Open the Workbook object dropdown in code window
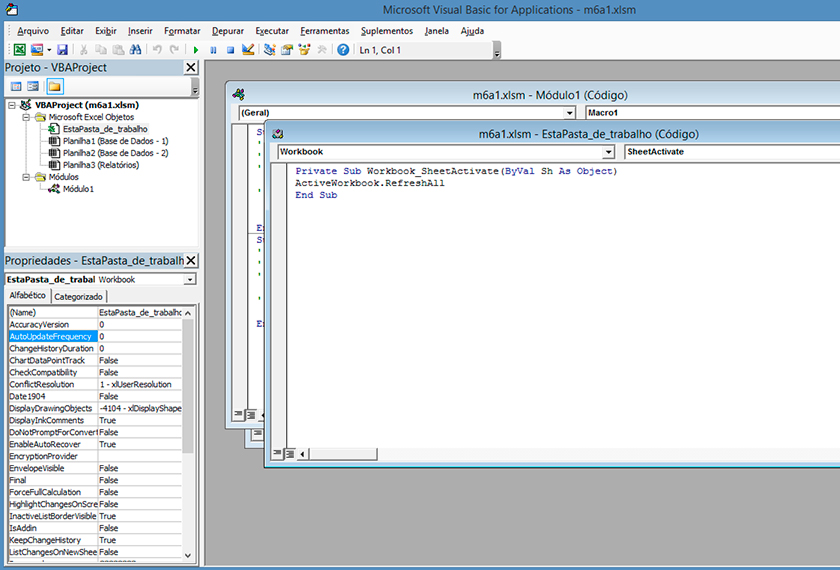Viewport: 840px width, 570px height. [608, 152]
